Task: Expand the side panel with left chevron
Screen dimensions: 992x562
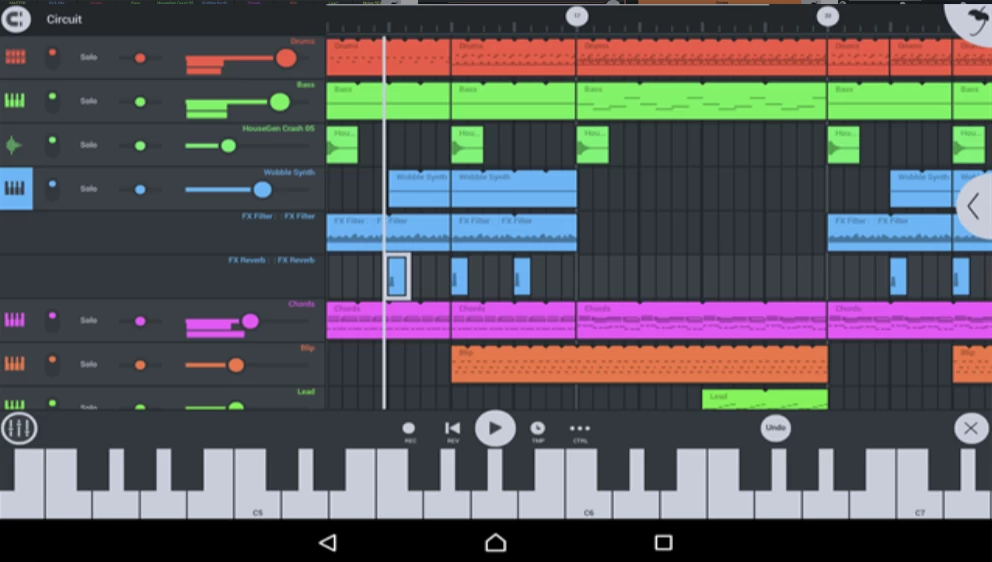Action: [x=973, y=207]
